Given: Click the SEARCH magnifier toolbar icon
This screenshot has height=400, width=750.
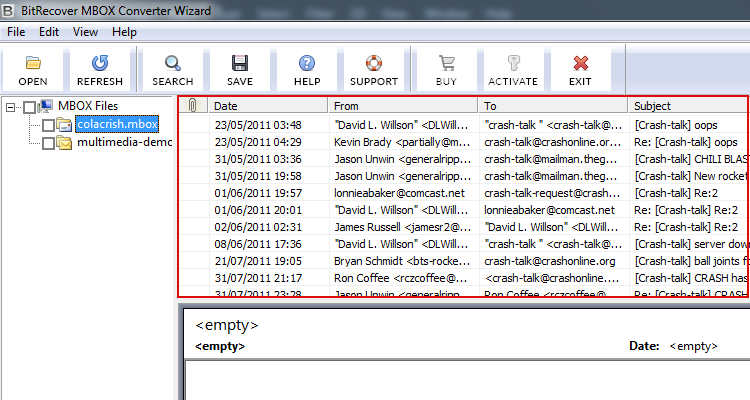Looking at the screenshot, I should tap(173, 63).
